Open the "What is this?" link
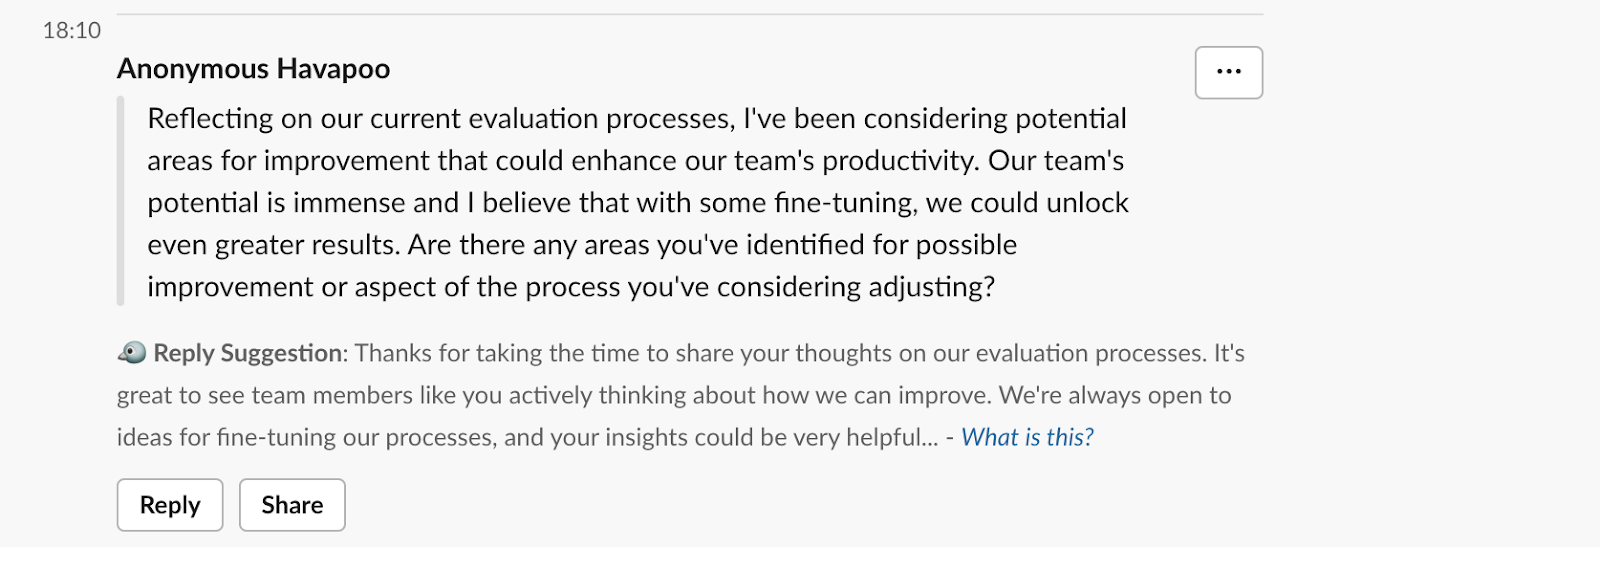 (x=1027, y=437)
